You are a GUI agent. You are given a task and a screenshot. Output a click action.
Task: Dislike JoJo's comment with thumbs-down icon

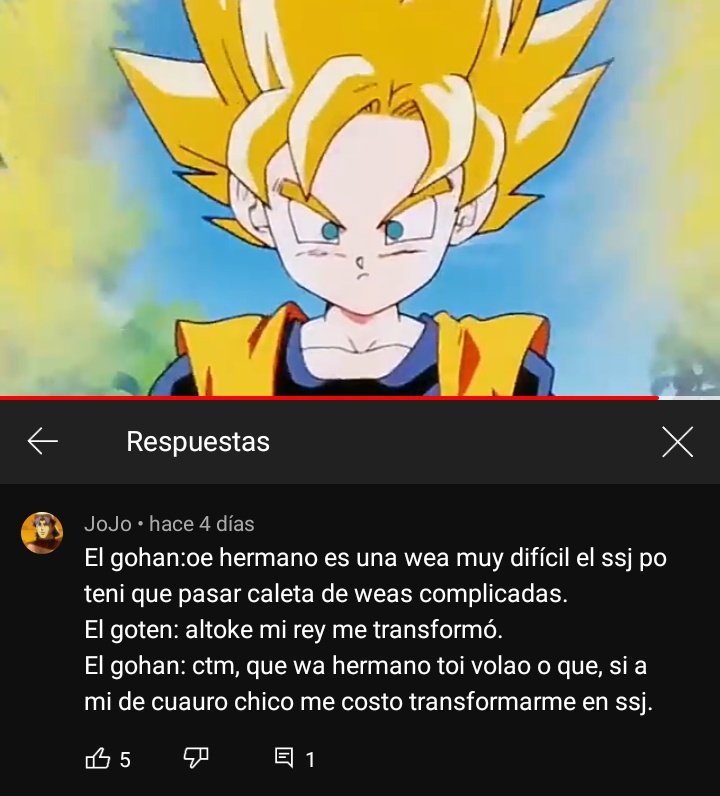coord(195,758)
